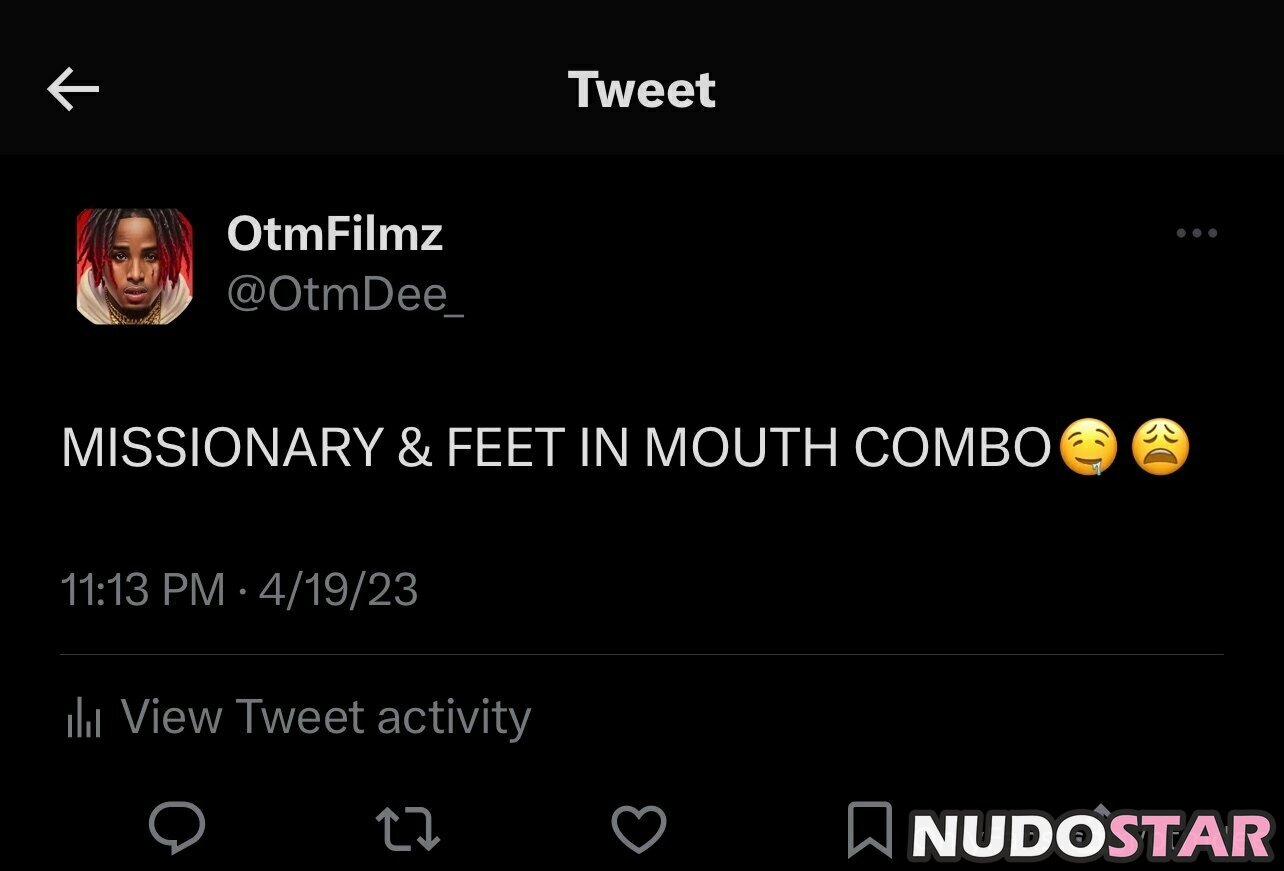Click the reply speech bubble icon
This screenshot has width=1284, height=871.
click(x=177, y=829)
